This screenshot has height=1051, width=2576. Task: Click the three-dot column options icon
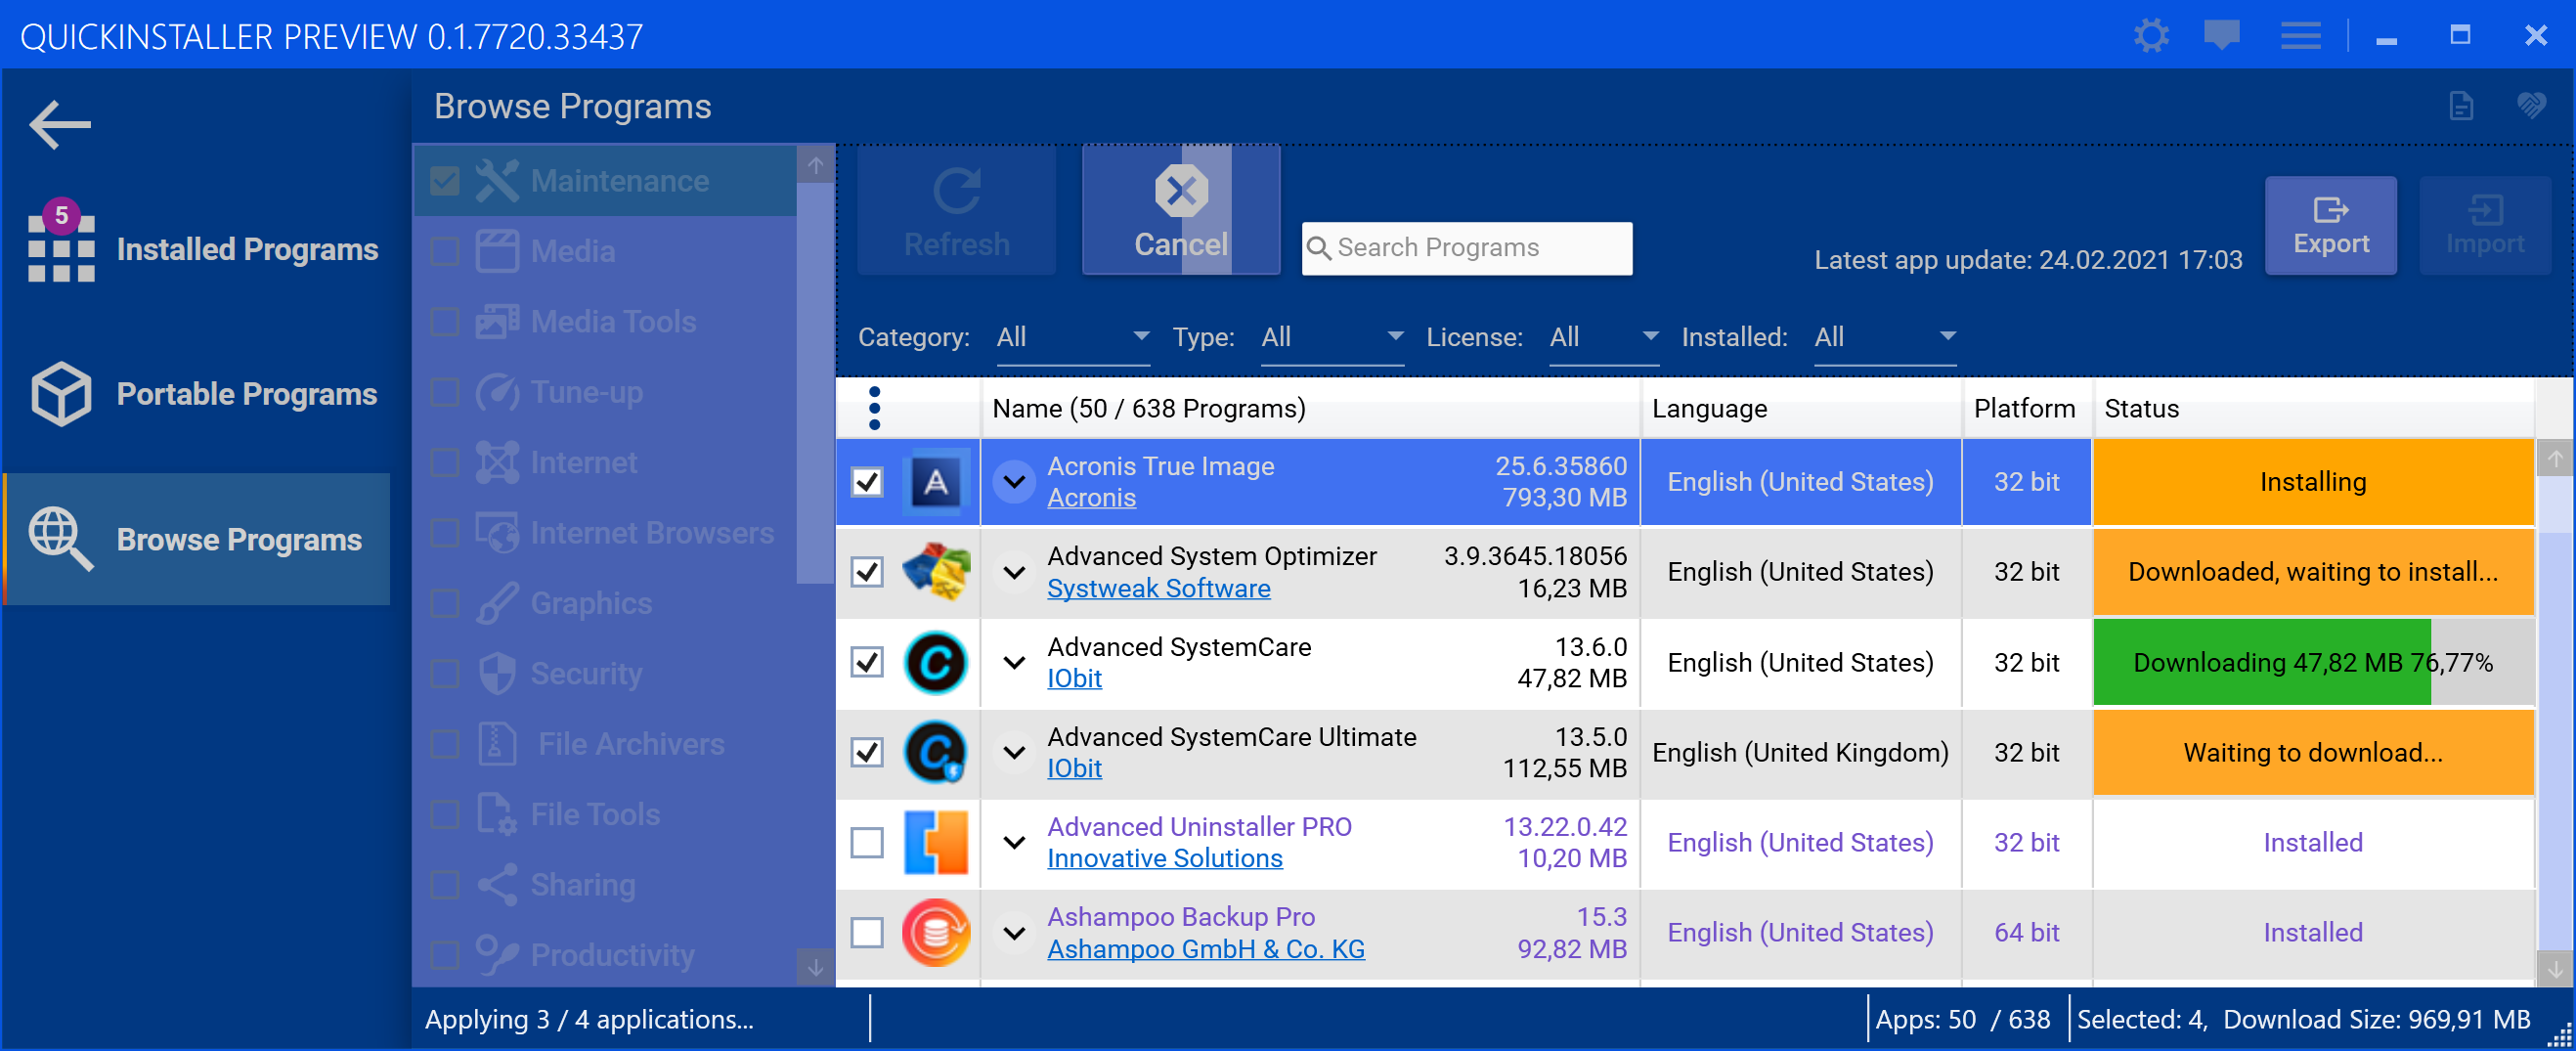(x=875, y=408)
